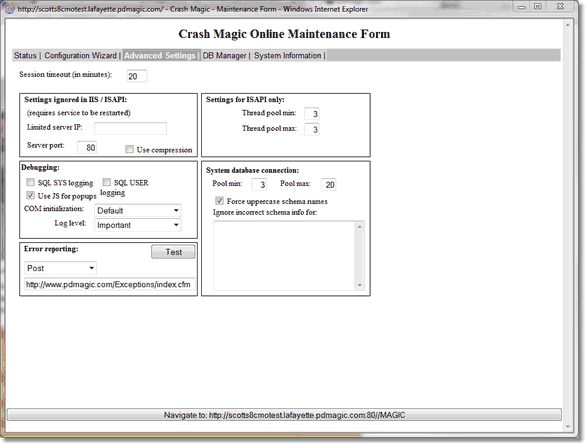Open the Log level dropdown
The width and height of the screenshot is (586, 445).
pos(138,225)
